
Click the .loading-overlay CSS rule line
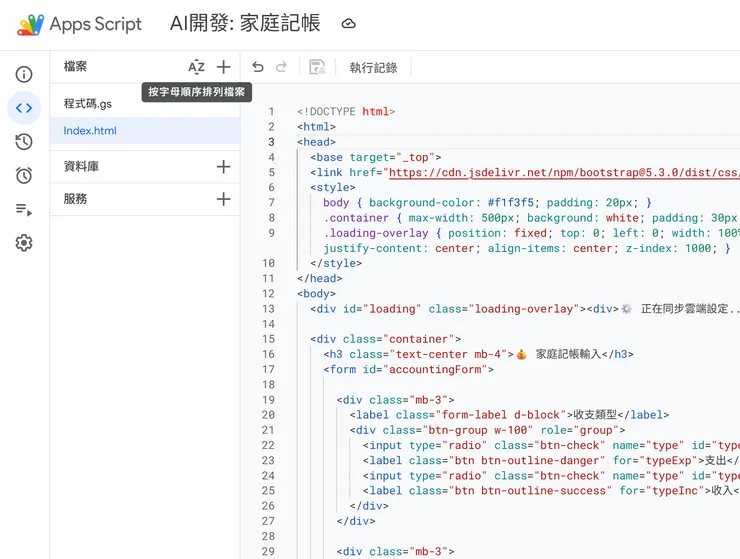click(531, 233)
